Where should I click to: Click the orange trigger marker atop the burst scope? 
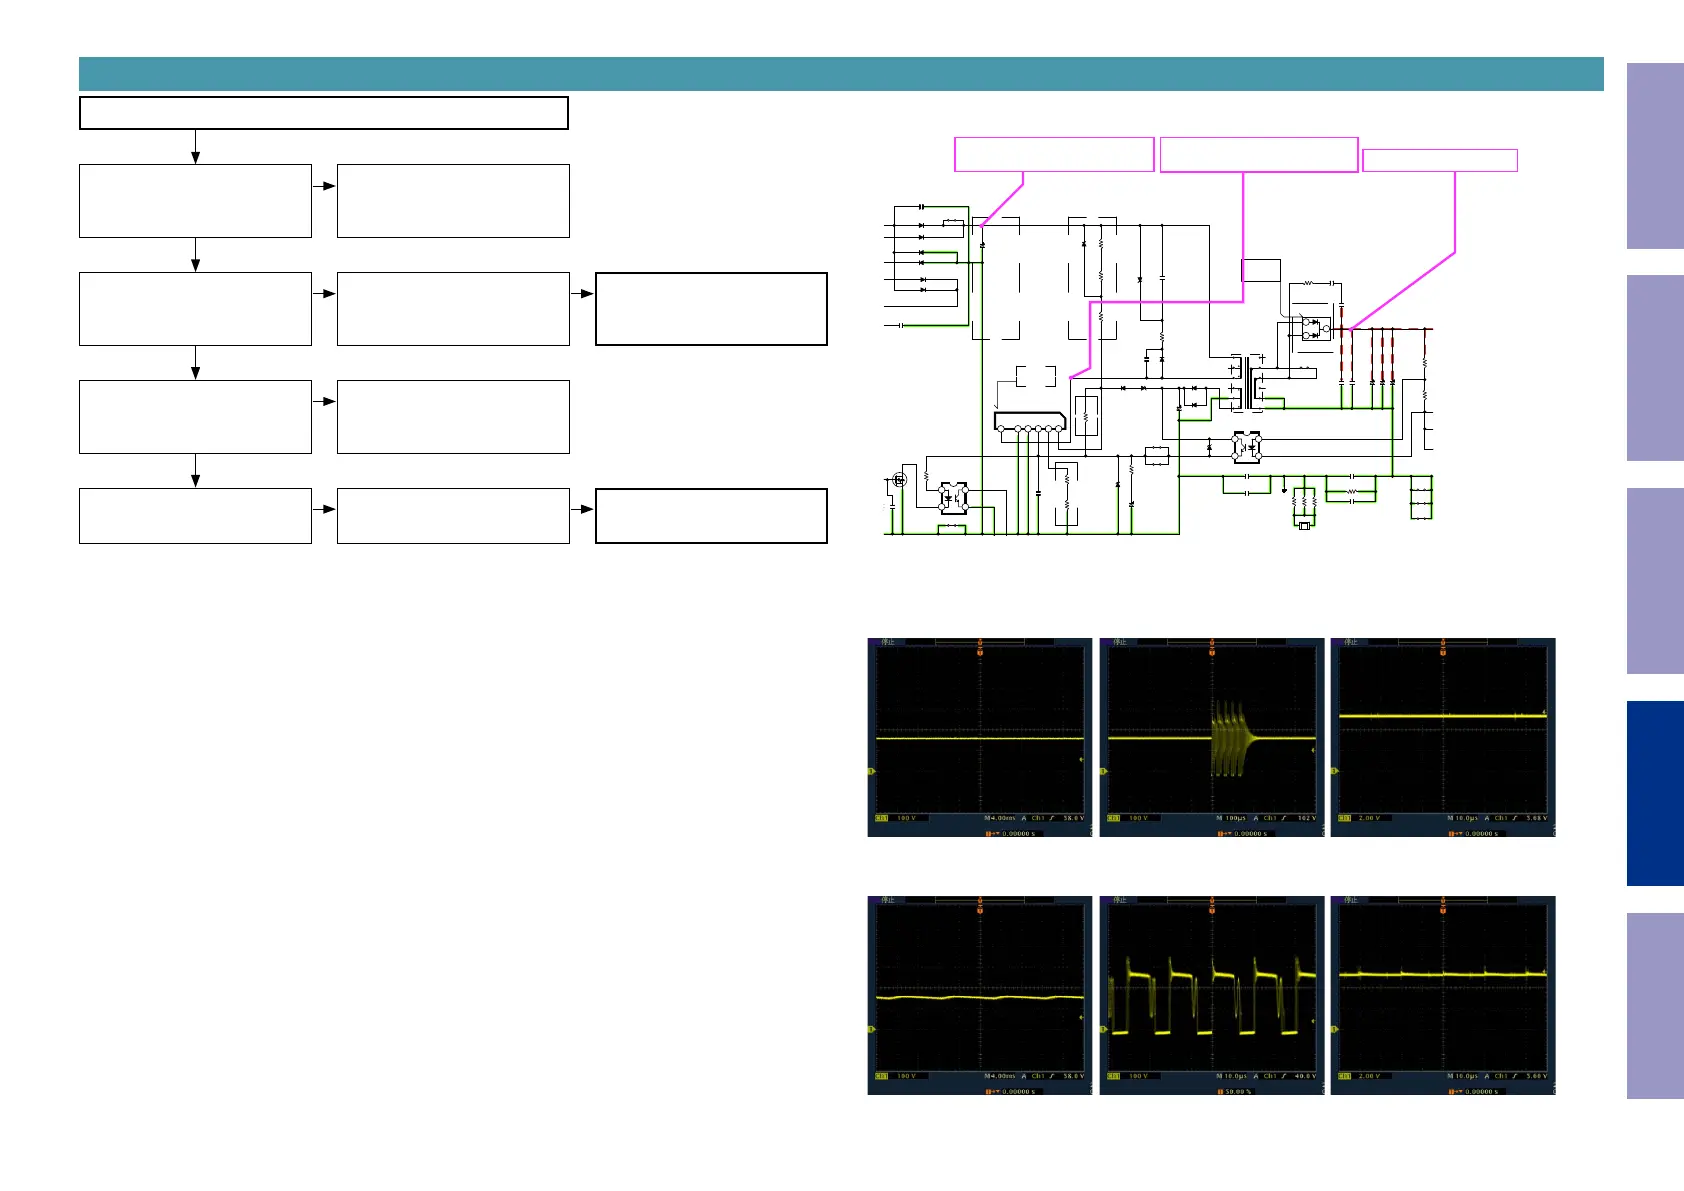pos(1212,649)
